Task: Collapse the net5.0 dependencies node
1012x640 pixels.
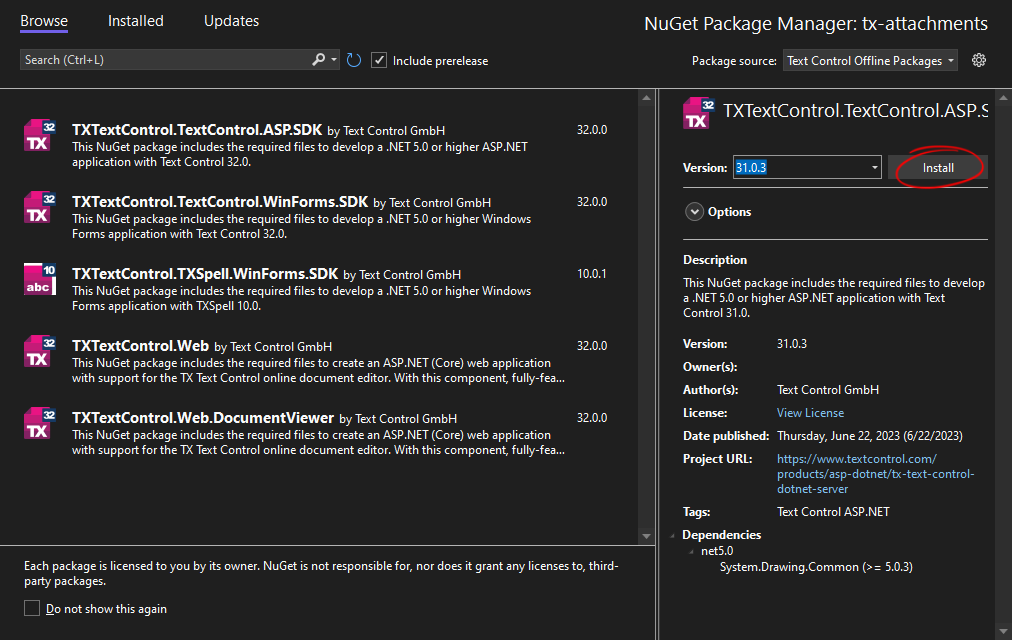Action: tap(689, 551)
